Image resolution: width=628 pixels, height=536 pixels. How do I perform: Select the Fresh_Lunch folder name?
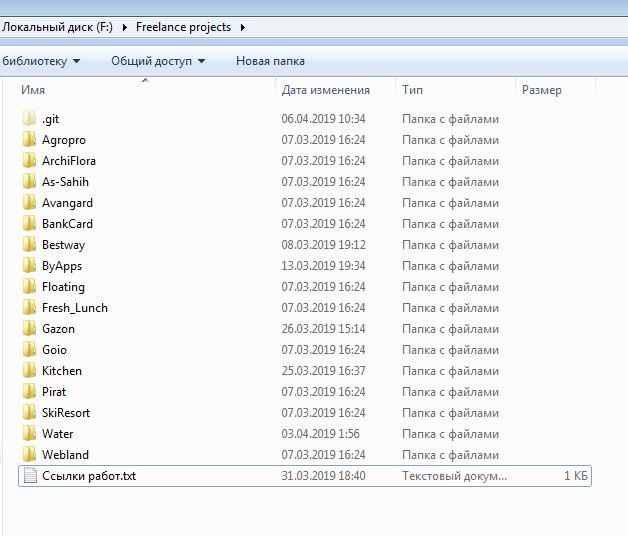pyautogui.click(x=75, y=308)
